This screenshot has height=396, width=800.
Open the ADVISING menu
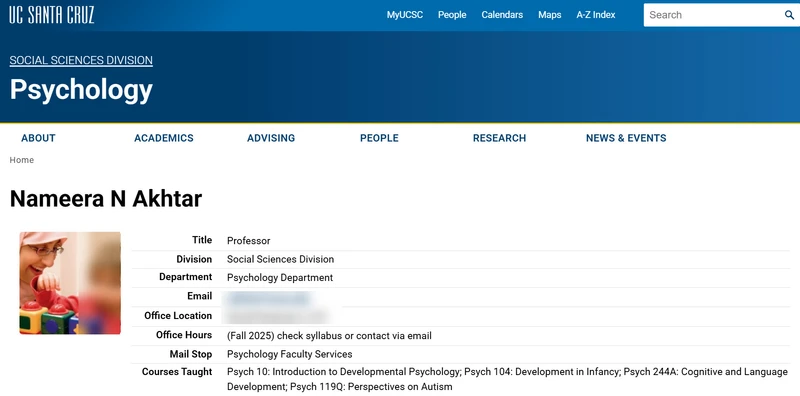[x=271, y=138]
